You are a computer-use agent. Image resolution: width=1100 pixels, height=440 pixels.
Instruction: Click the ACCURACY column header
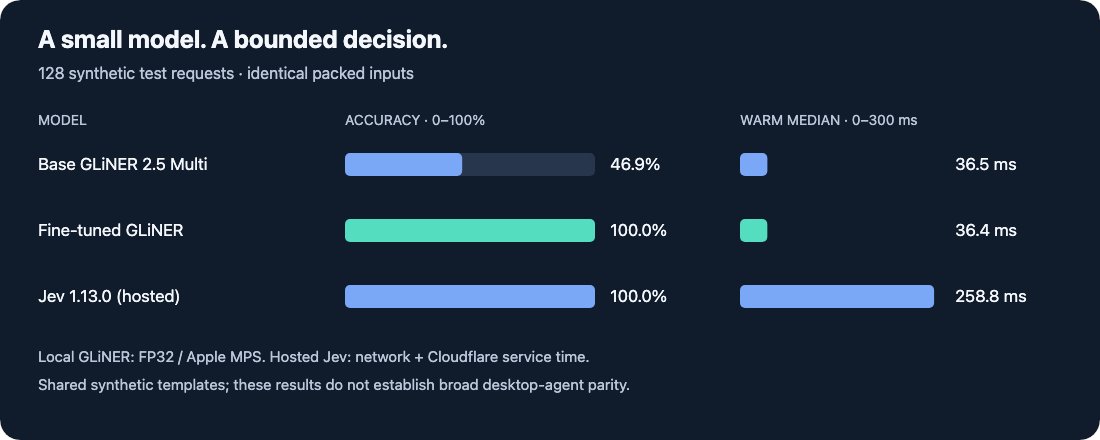[415, 121]
